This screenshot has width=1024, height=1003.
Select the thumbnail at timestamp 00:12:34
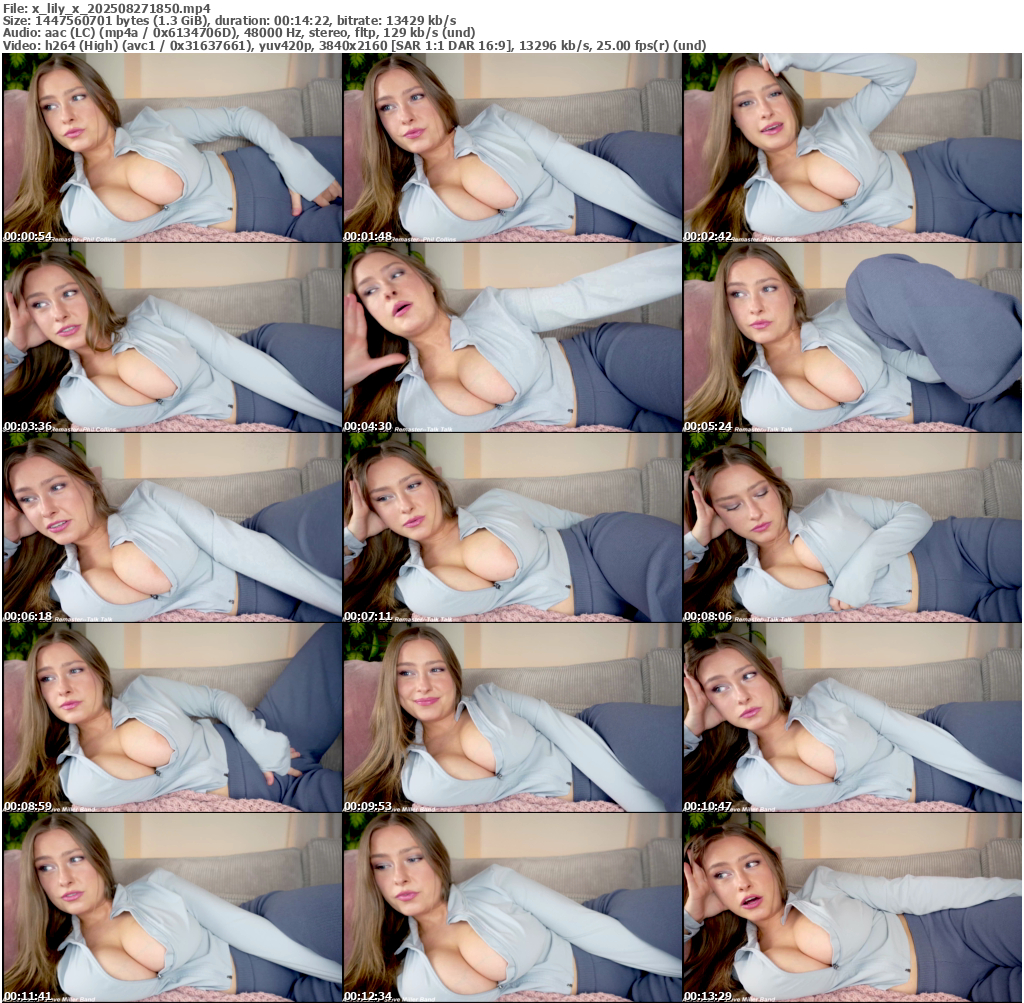click(x=513, y=908)
